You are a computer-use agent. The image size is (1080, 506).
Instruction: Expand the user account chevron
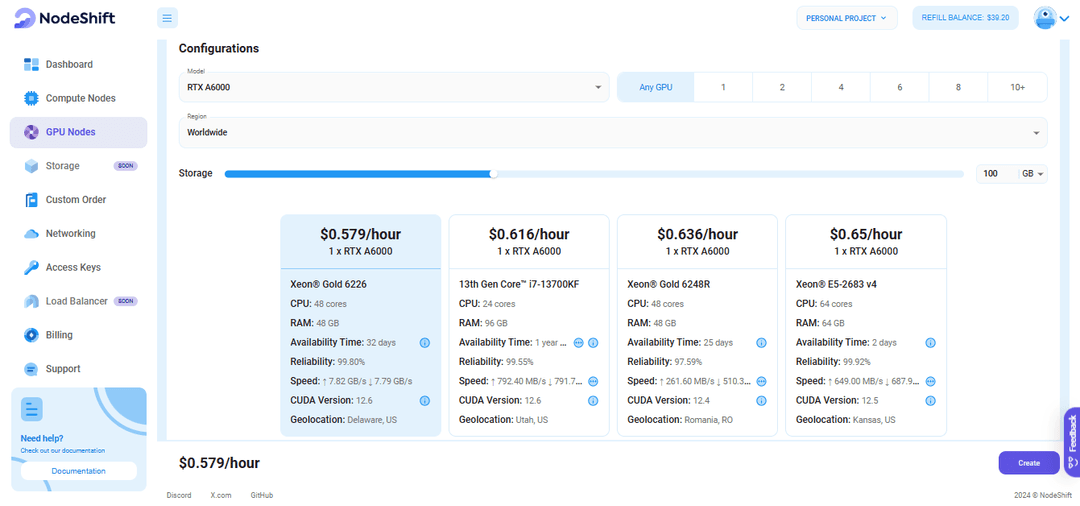1064,19
